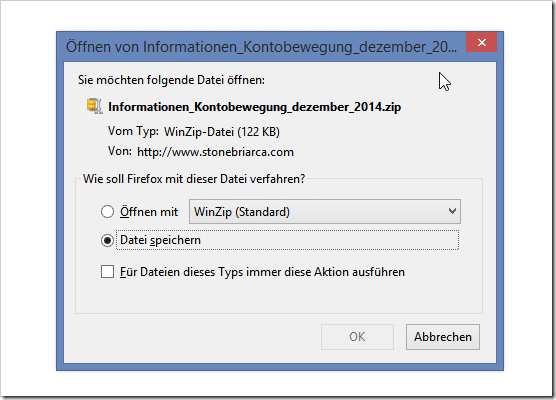Expand the application list via the chevron arrow

452,211
